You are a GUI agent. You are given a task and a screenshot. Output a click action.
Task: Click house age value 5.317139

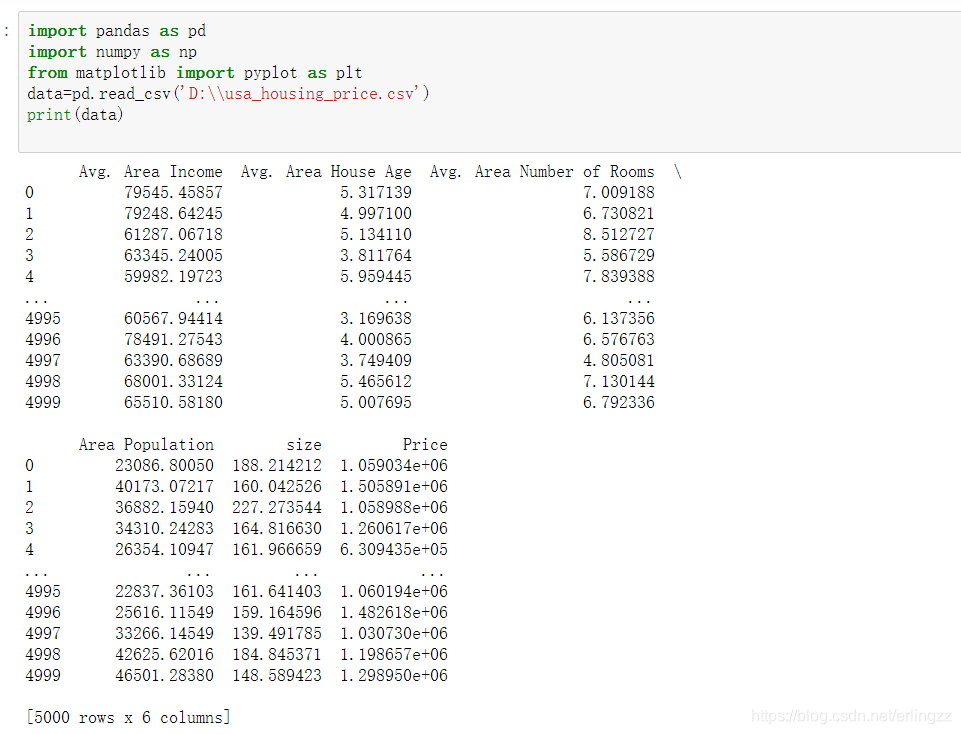pos(376,192)
